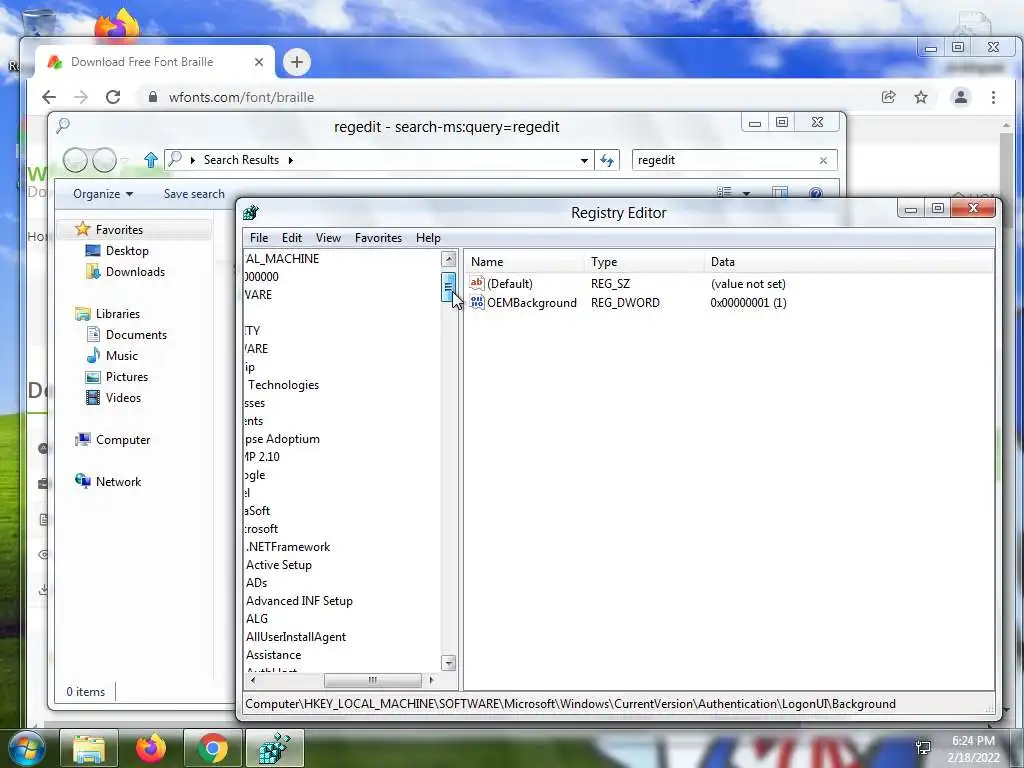
Task: Clear the regedit search box text
Action: click(823, 161)
